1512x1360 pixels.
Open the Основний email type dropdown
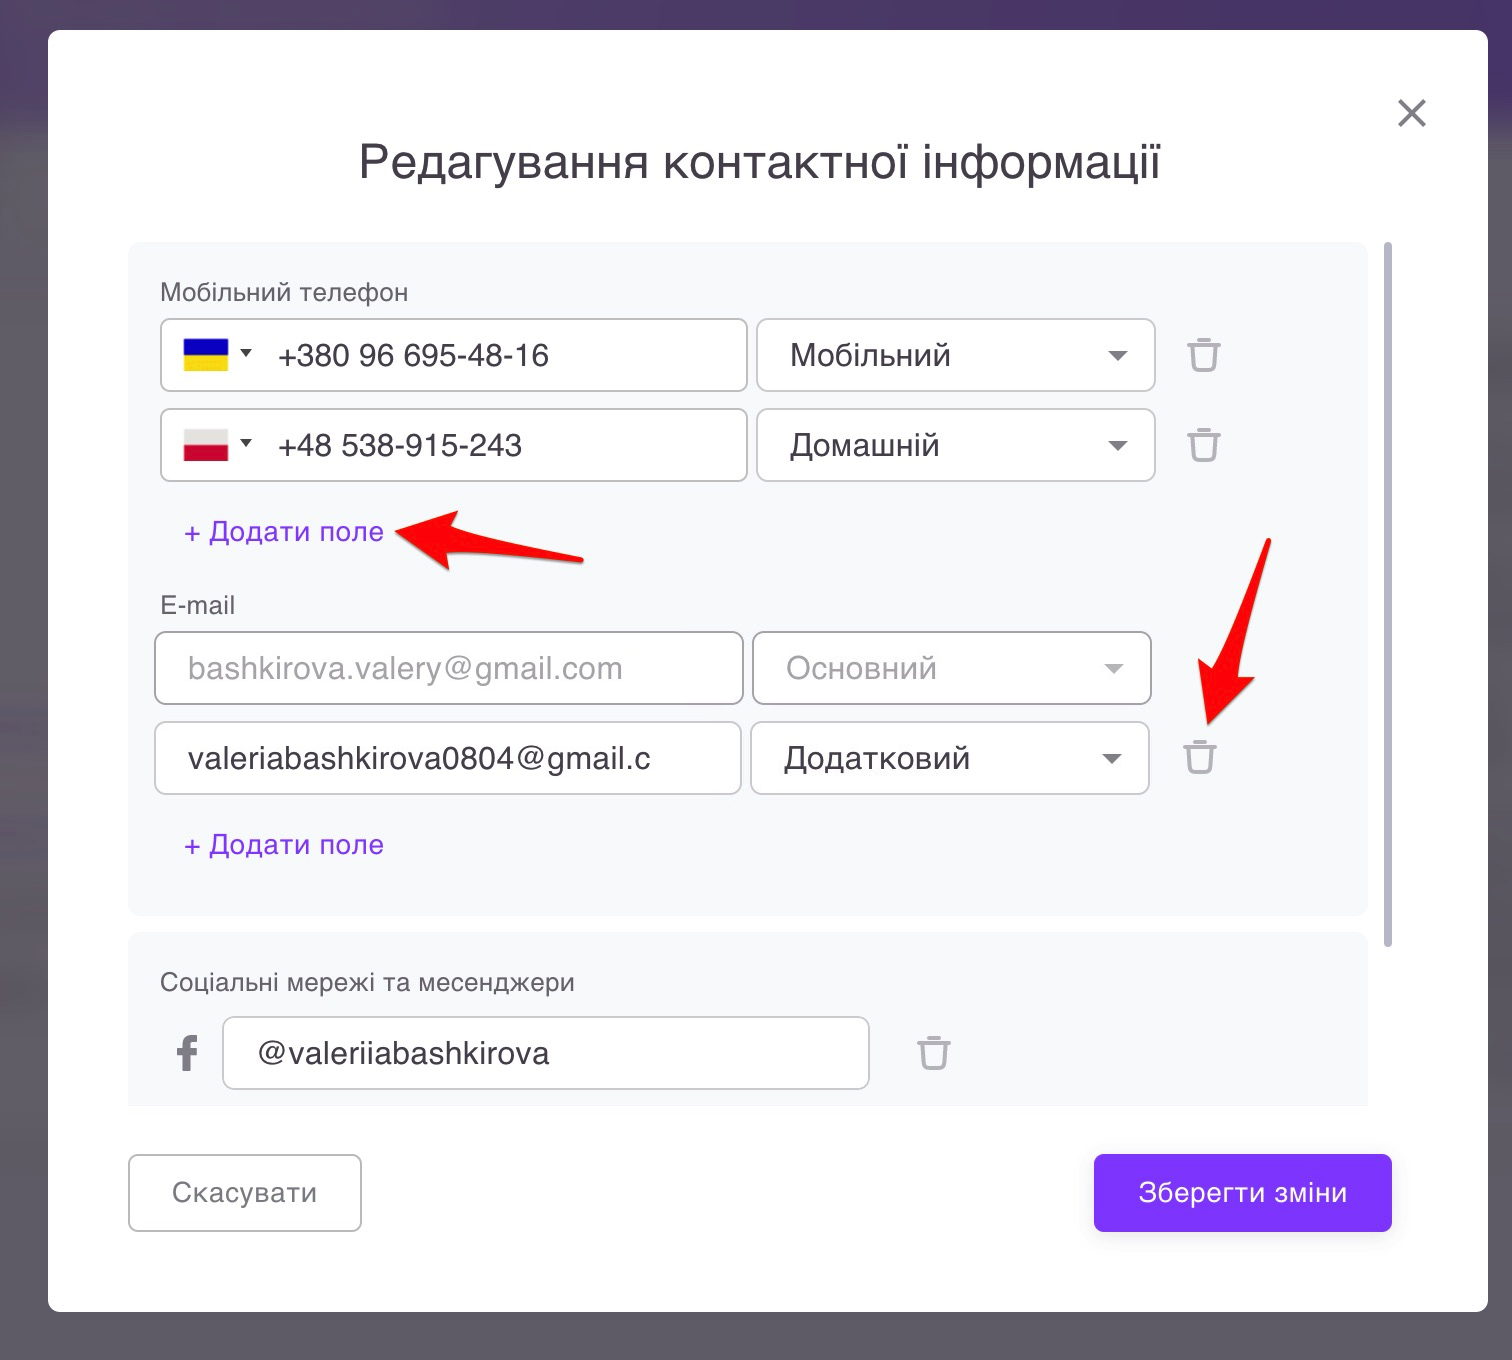tap(951, 668)
